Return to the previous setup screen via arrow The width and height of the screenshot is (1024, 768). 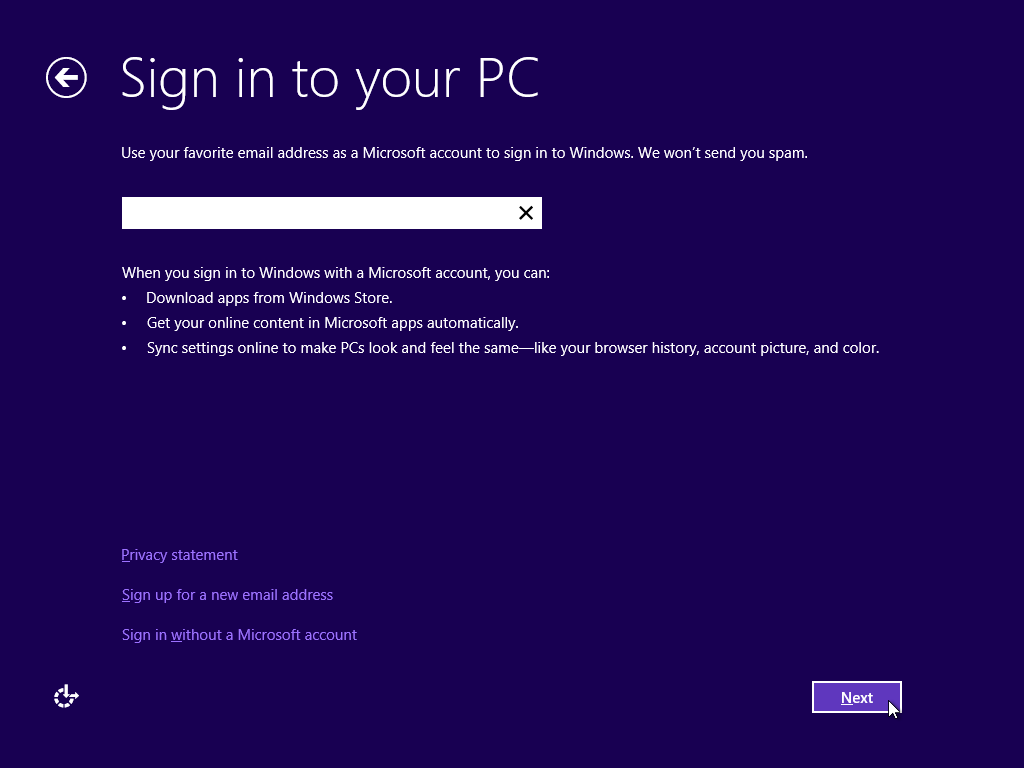pos(66,77)
